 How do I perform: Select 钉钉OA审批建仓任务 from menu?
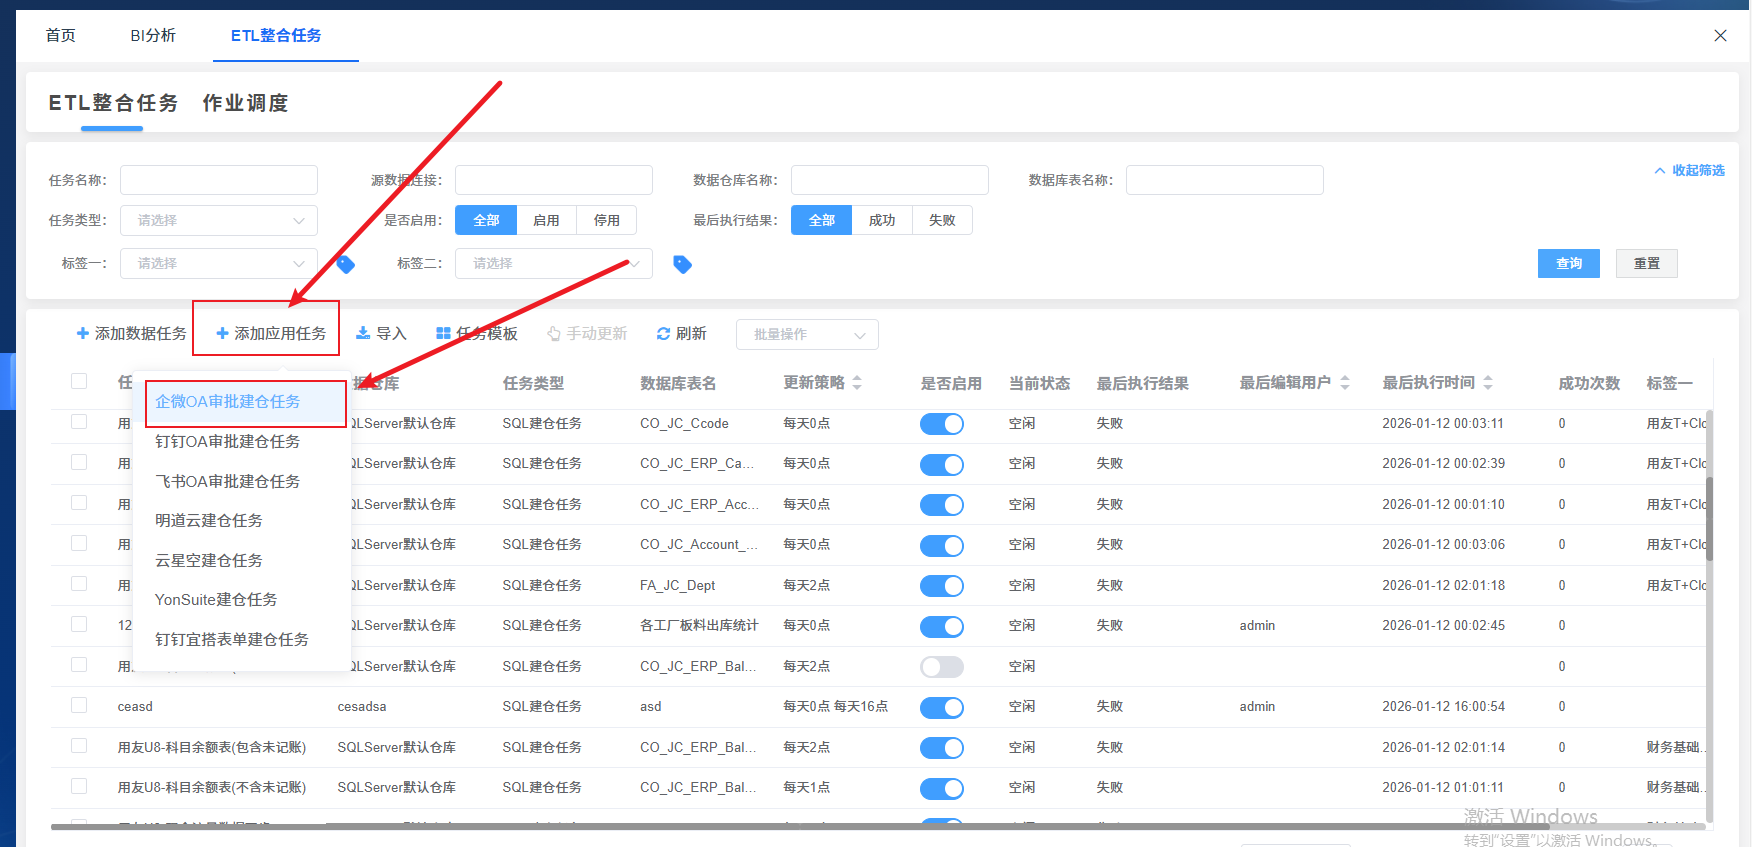228,441
